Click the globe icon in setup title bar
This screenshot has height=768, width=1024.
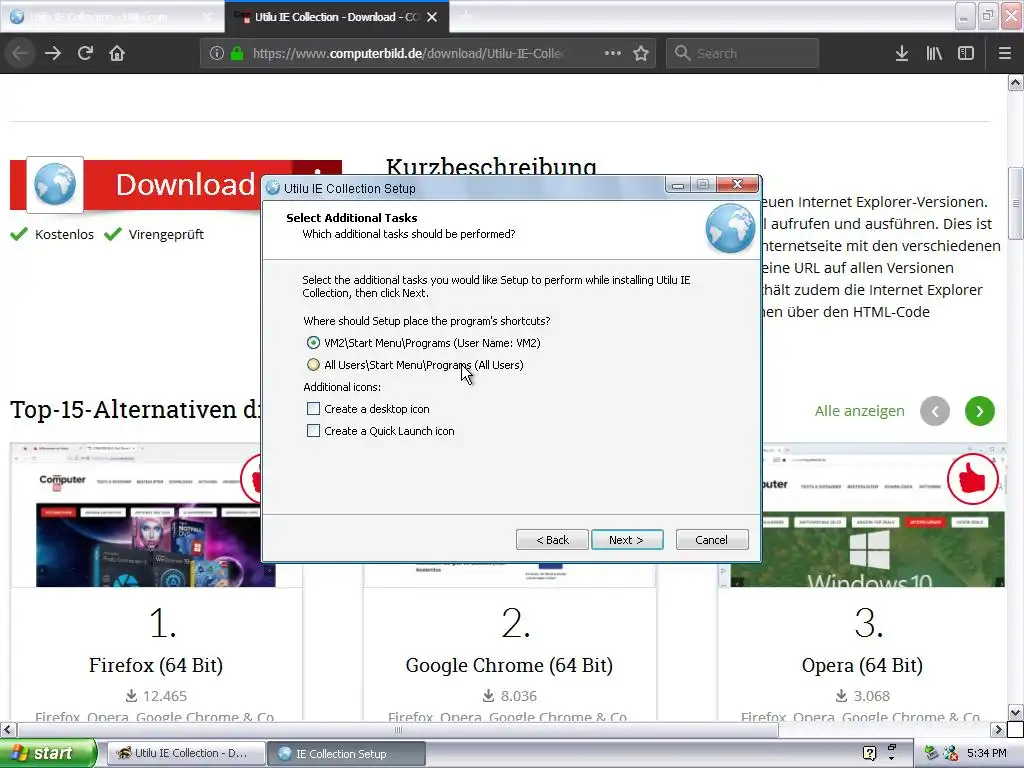click(273, 188)
